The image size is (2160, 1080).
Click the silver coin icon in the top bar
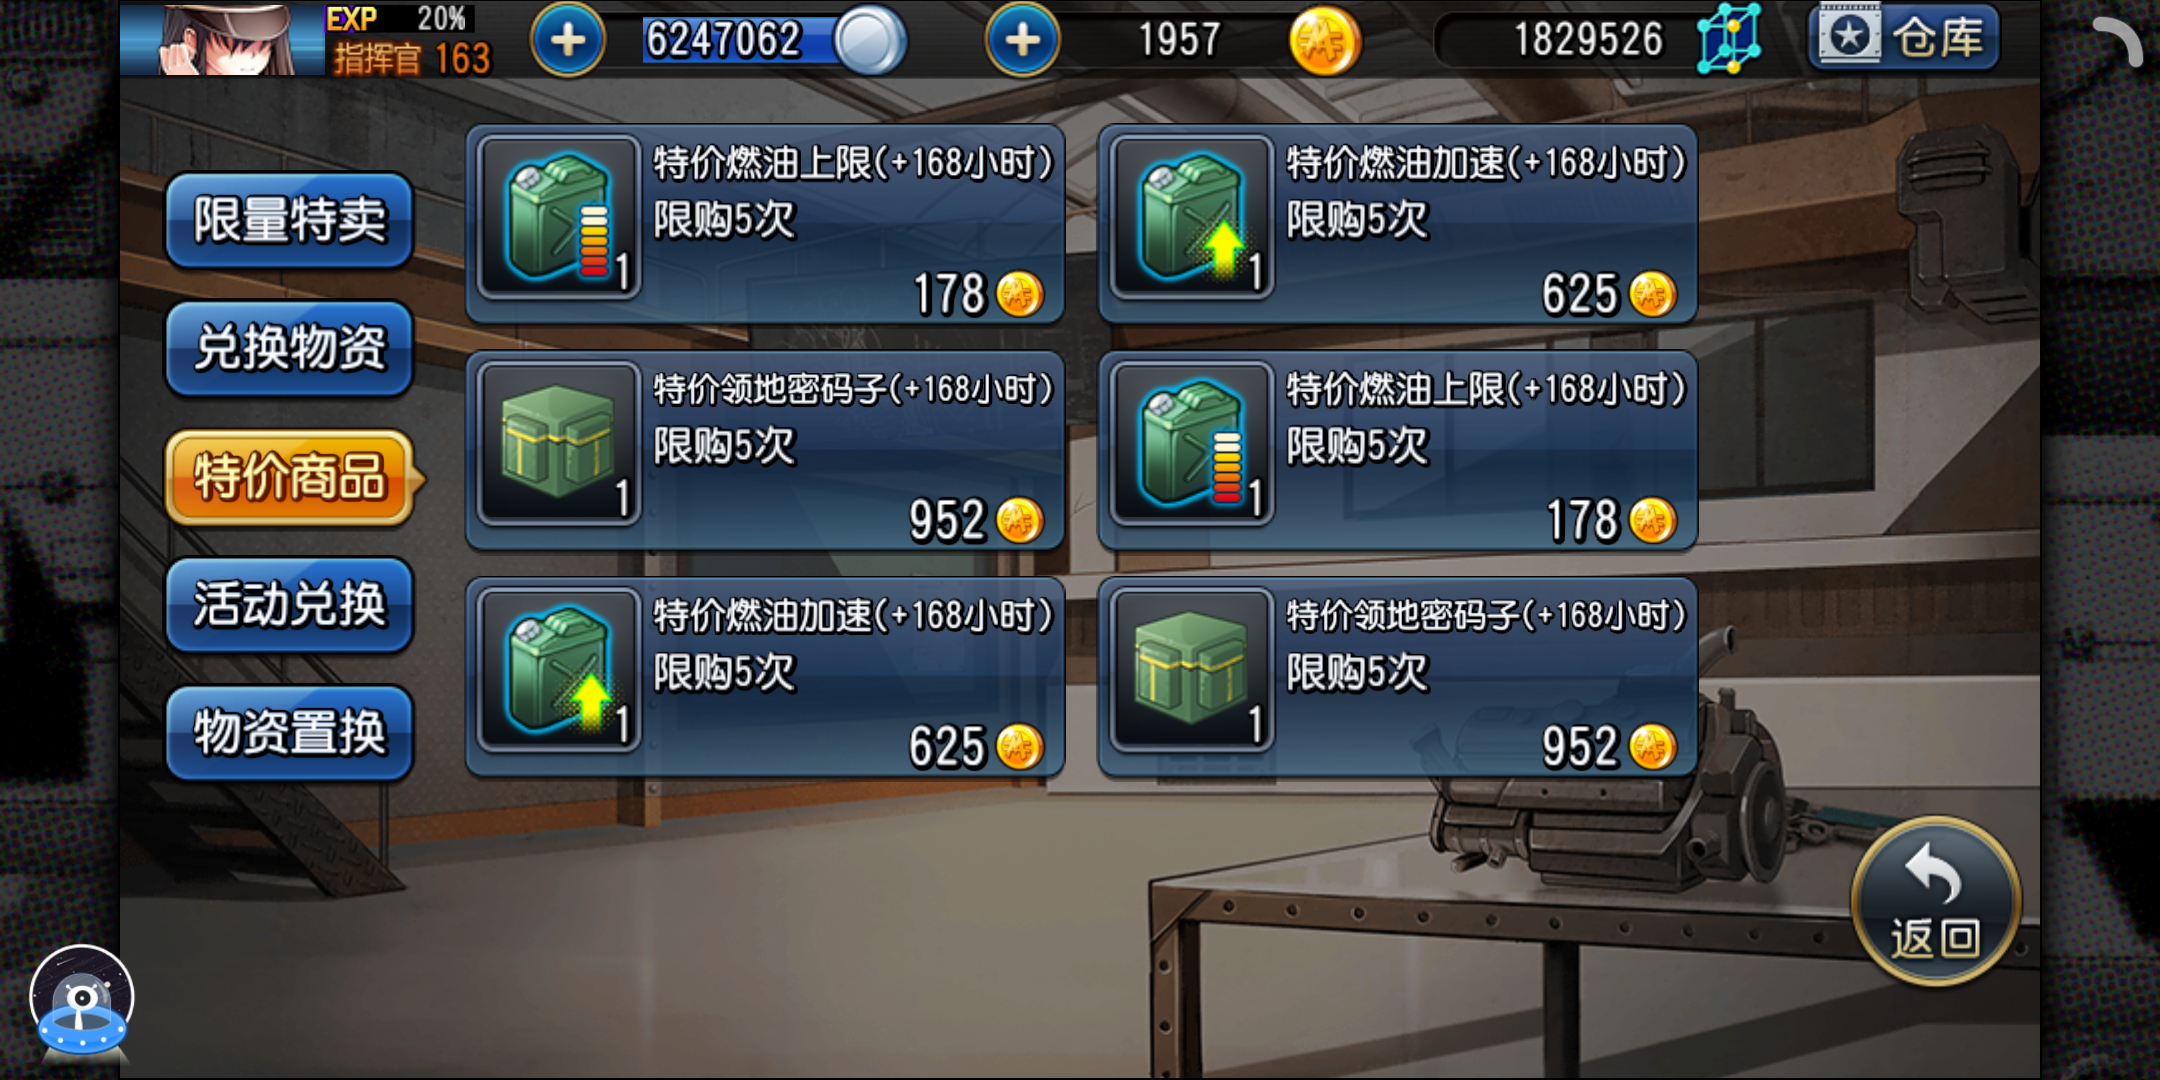[870, 41]
